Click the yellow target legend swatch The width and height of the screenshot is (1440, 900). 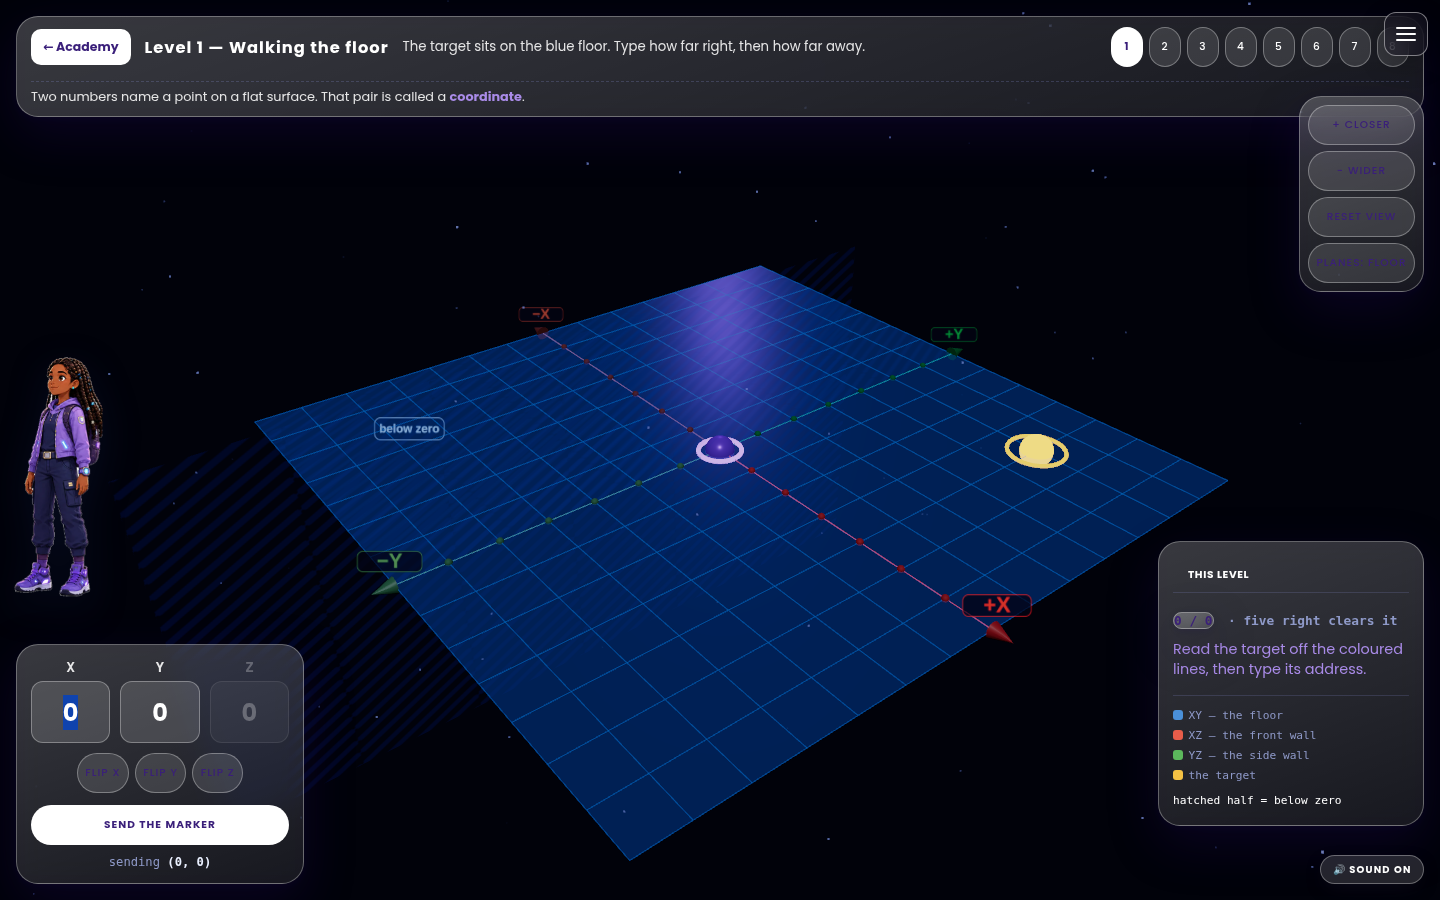pos(1178,775)
